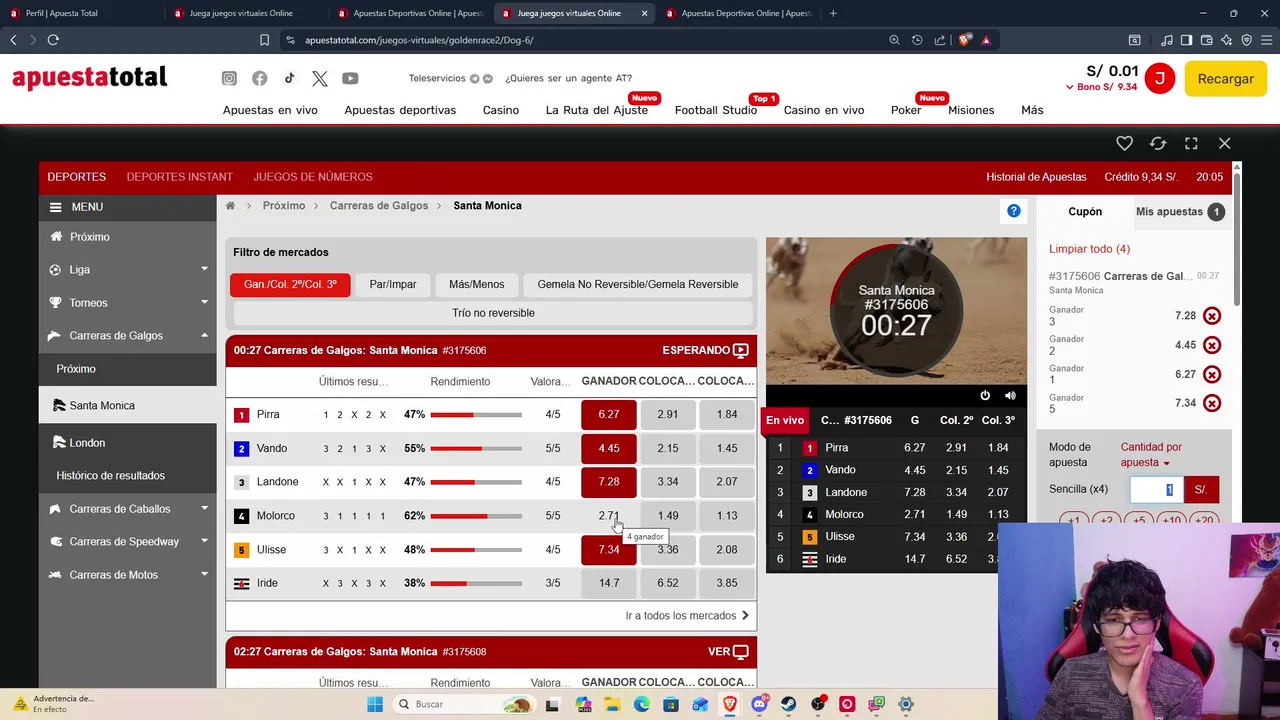Open the TikTok social icon

[x=289, y=78]
